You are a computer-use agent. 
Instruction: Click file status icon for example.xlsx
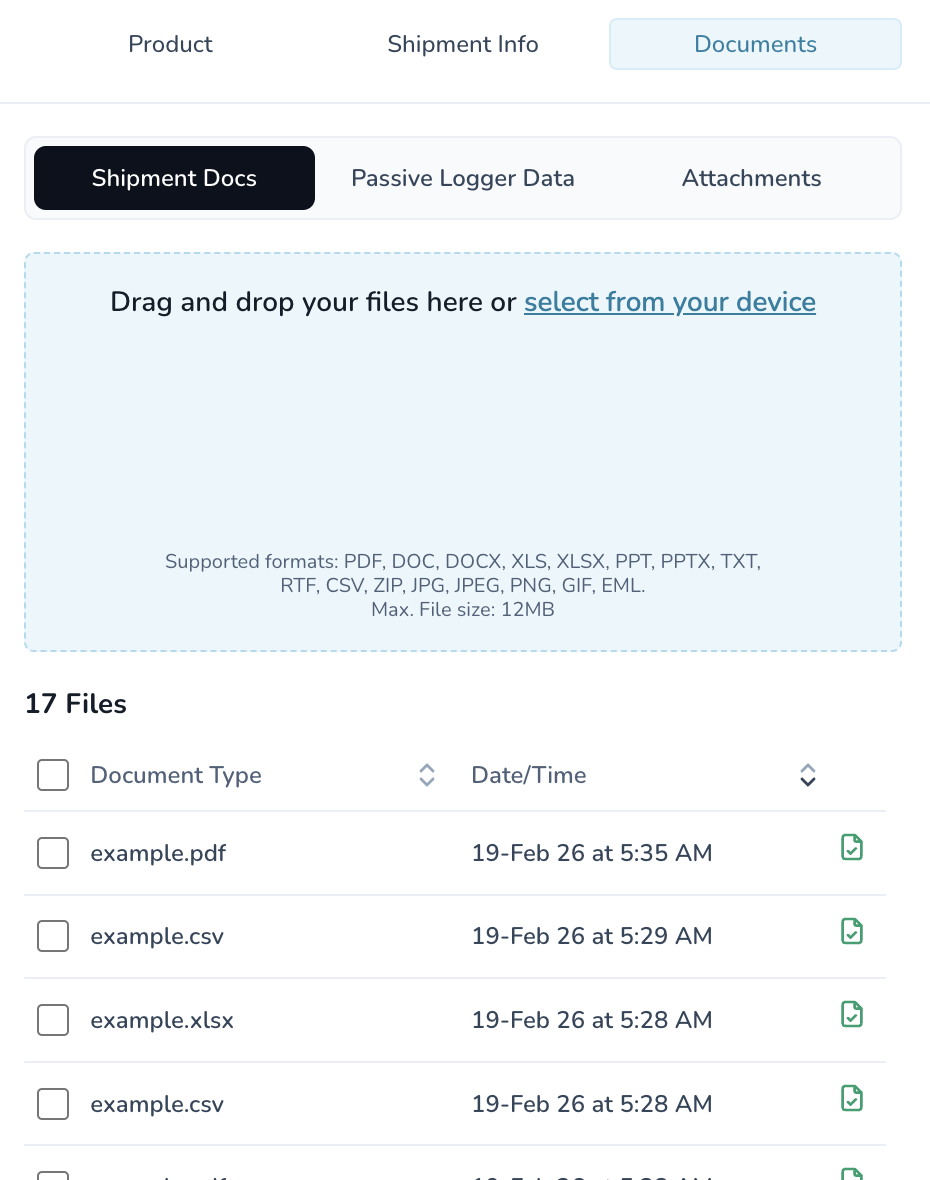point(852,1014)
